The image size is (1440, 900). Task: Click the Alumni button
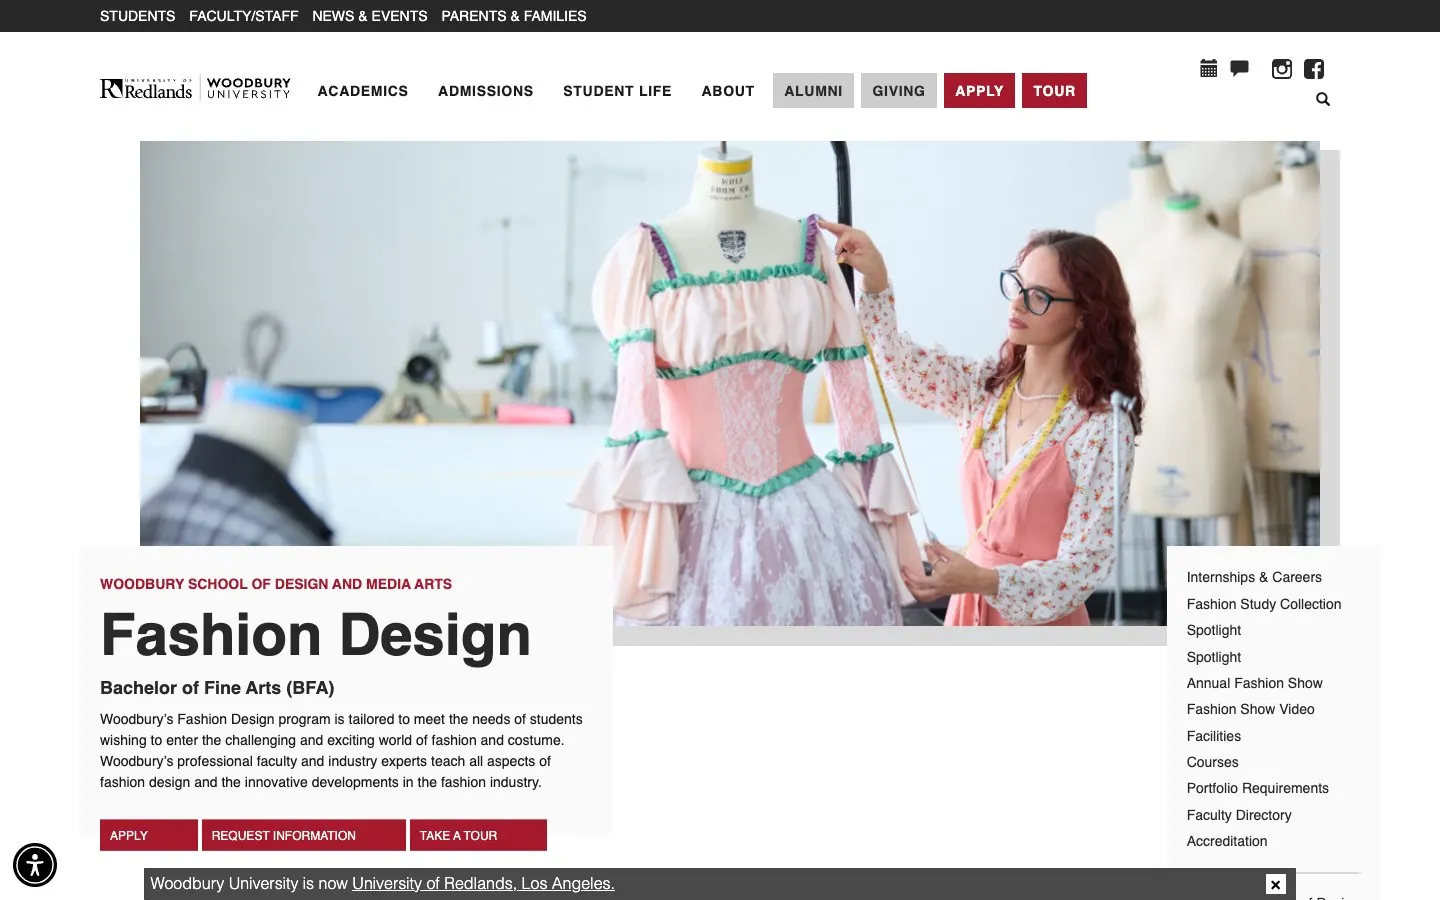813,91
